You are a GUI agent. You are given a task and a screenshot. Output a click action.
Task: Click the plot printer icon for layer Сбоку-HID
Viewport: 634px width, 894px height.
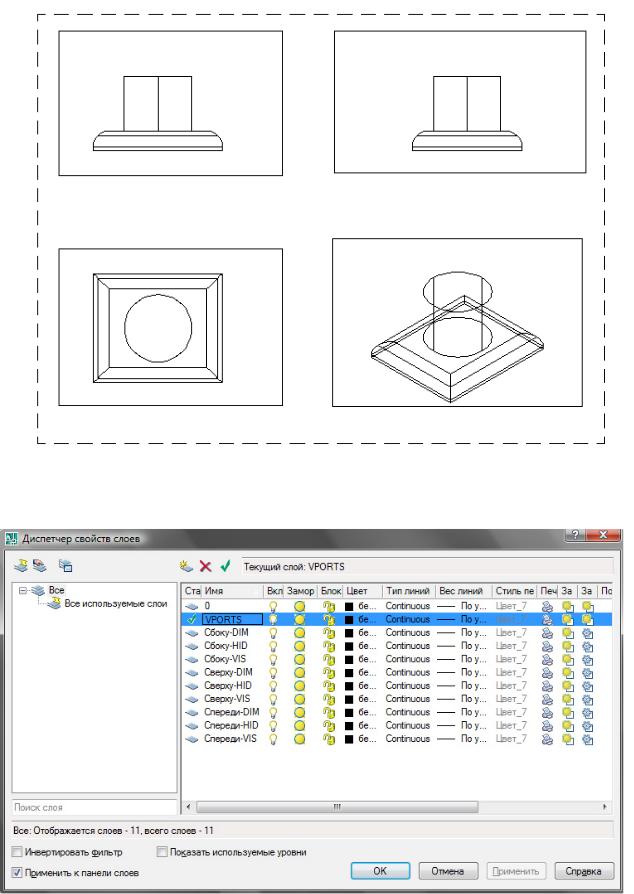[547, 646]
